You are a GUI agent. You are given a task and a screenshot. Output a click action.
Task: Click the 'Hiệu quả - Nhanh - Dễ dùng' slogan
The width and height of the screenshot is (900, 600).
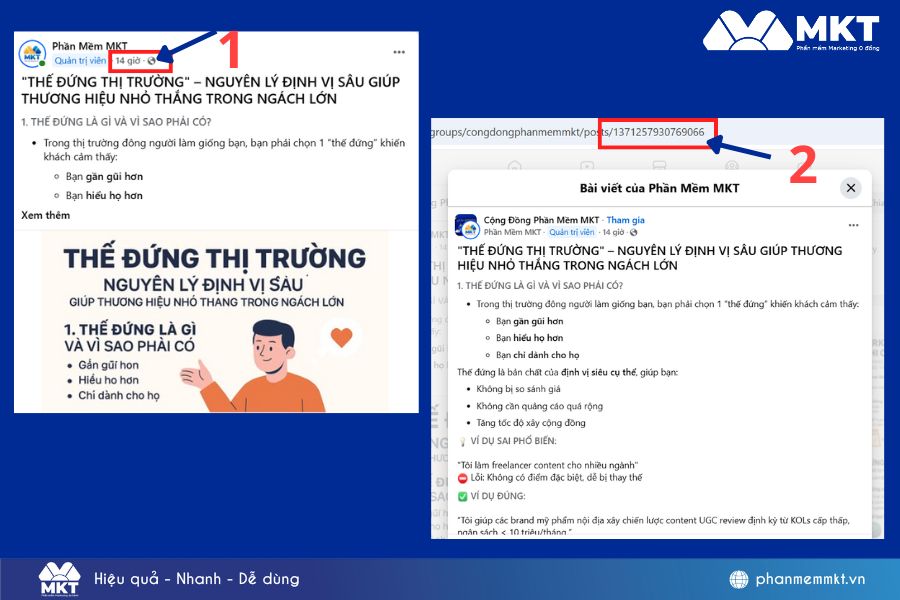click(x=197, y=579)
